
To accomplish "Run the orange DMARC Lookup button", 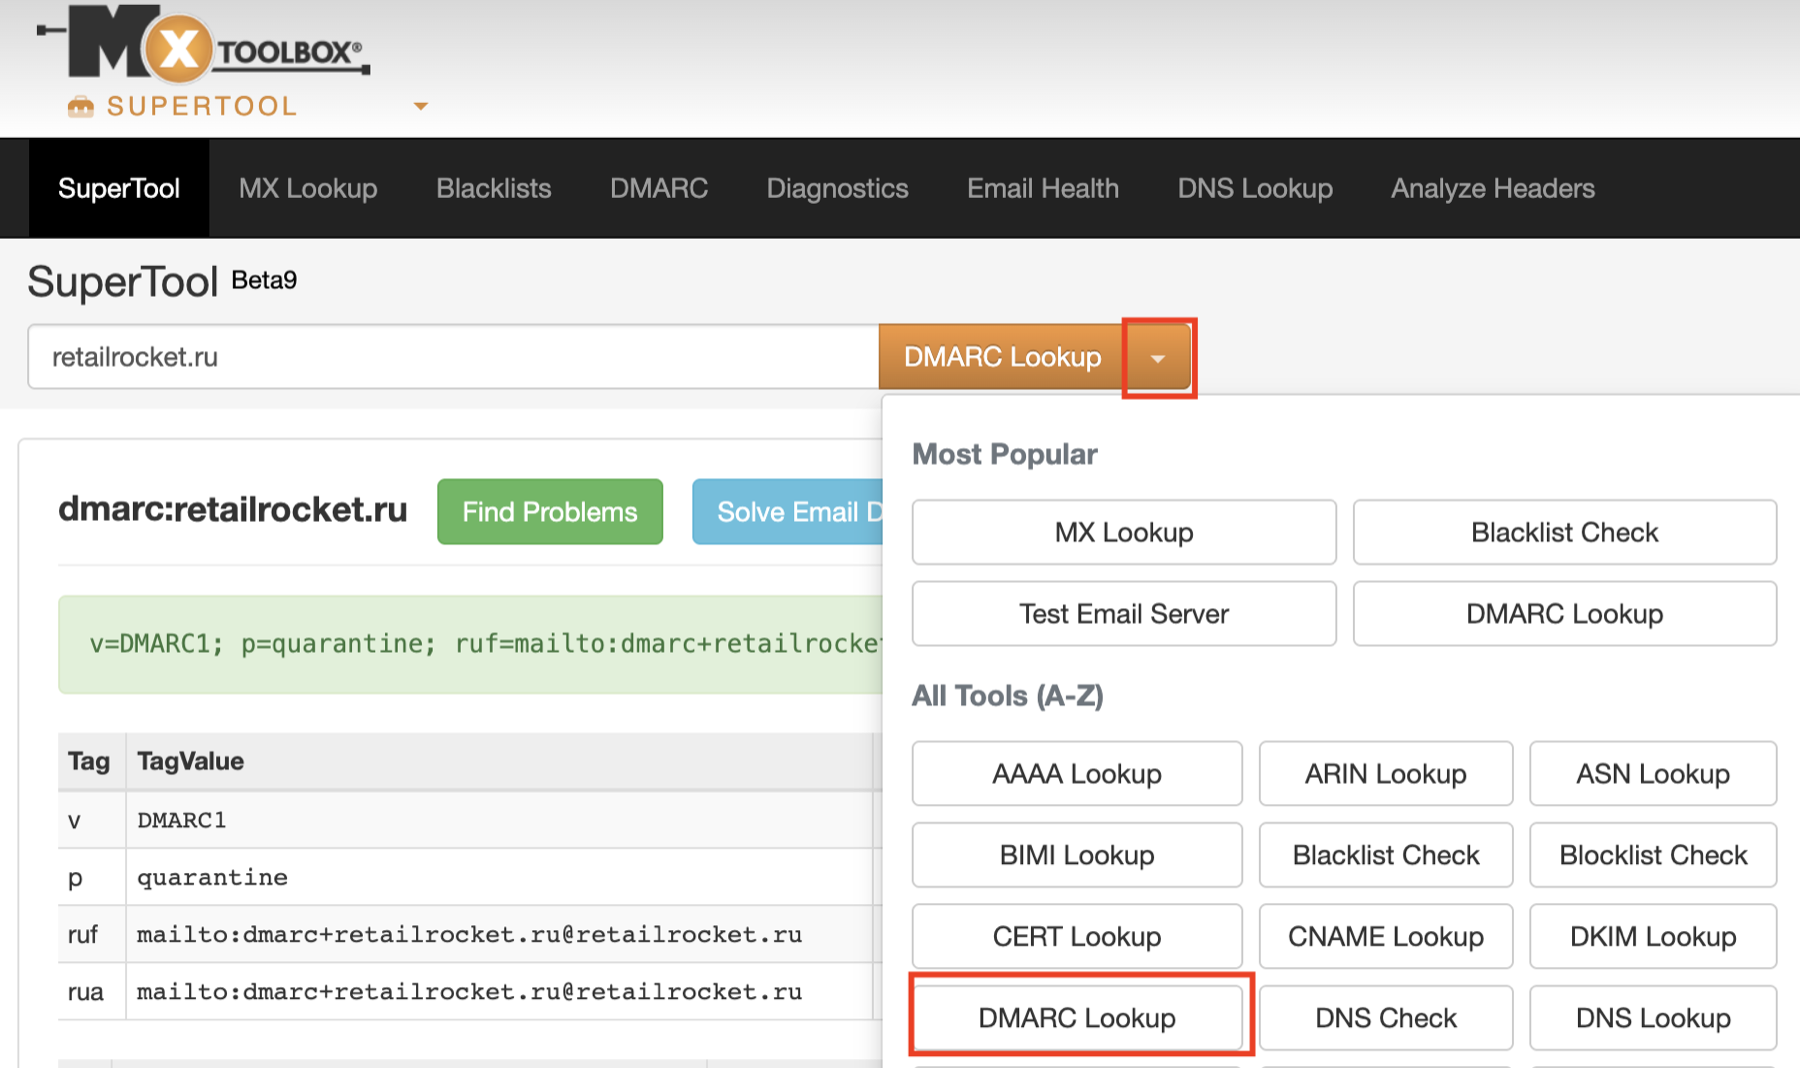I will pyautogui.click(x=1002, y=357).
